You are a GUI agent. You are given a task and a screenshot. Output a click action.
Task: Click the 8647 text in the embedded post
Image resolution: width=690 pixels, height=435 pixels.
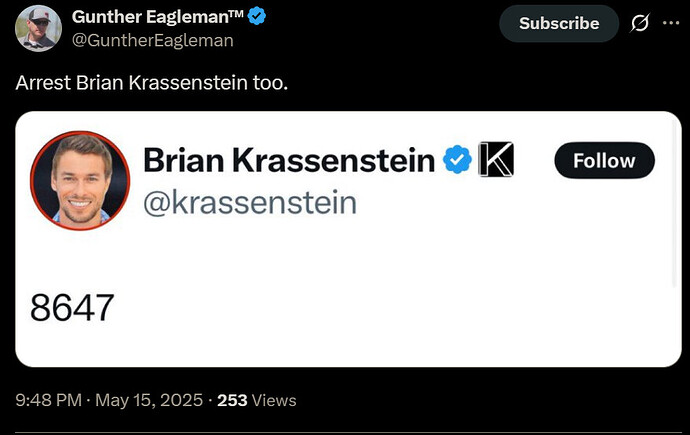point(72,307)
